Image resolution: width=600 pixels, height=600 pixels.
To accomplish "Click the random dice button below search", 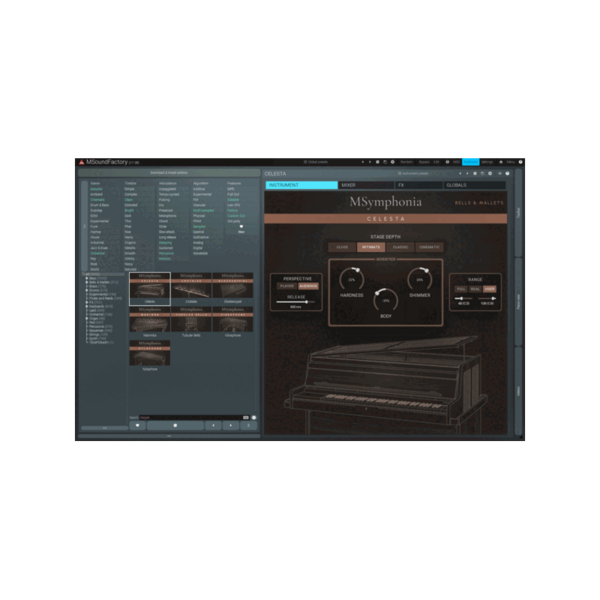I will pyautogui.click(x=175, y=425).
